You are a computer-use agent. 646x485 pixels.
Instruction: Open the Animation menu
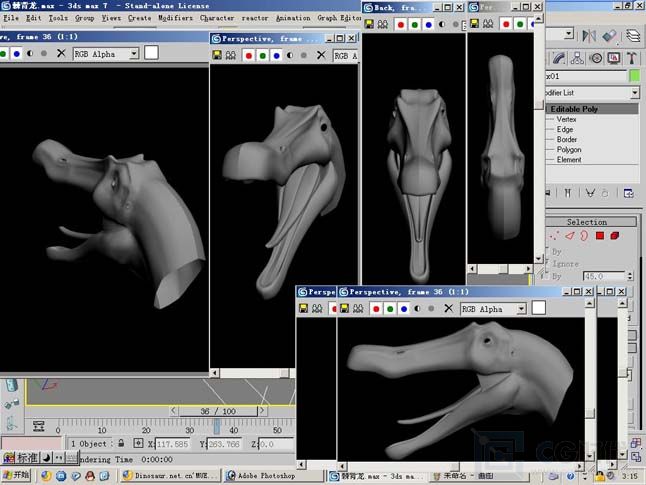pyautogui.click(x=293, y=17)
